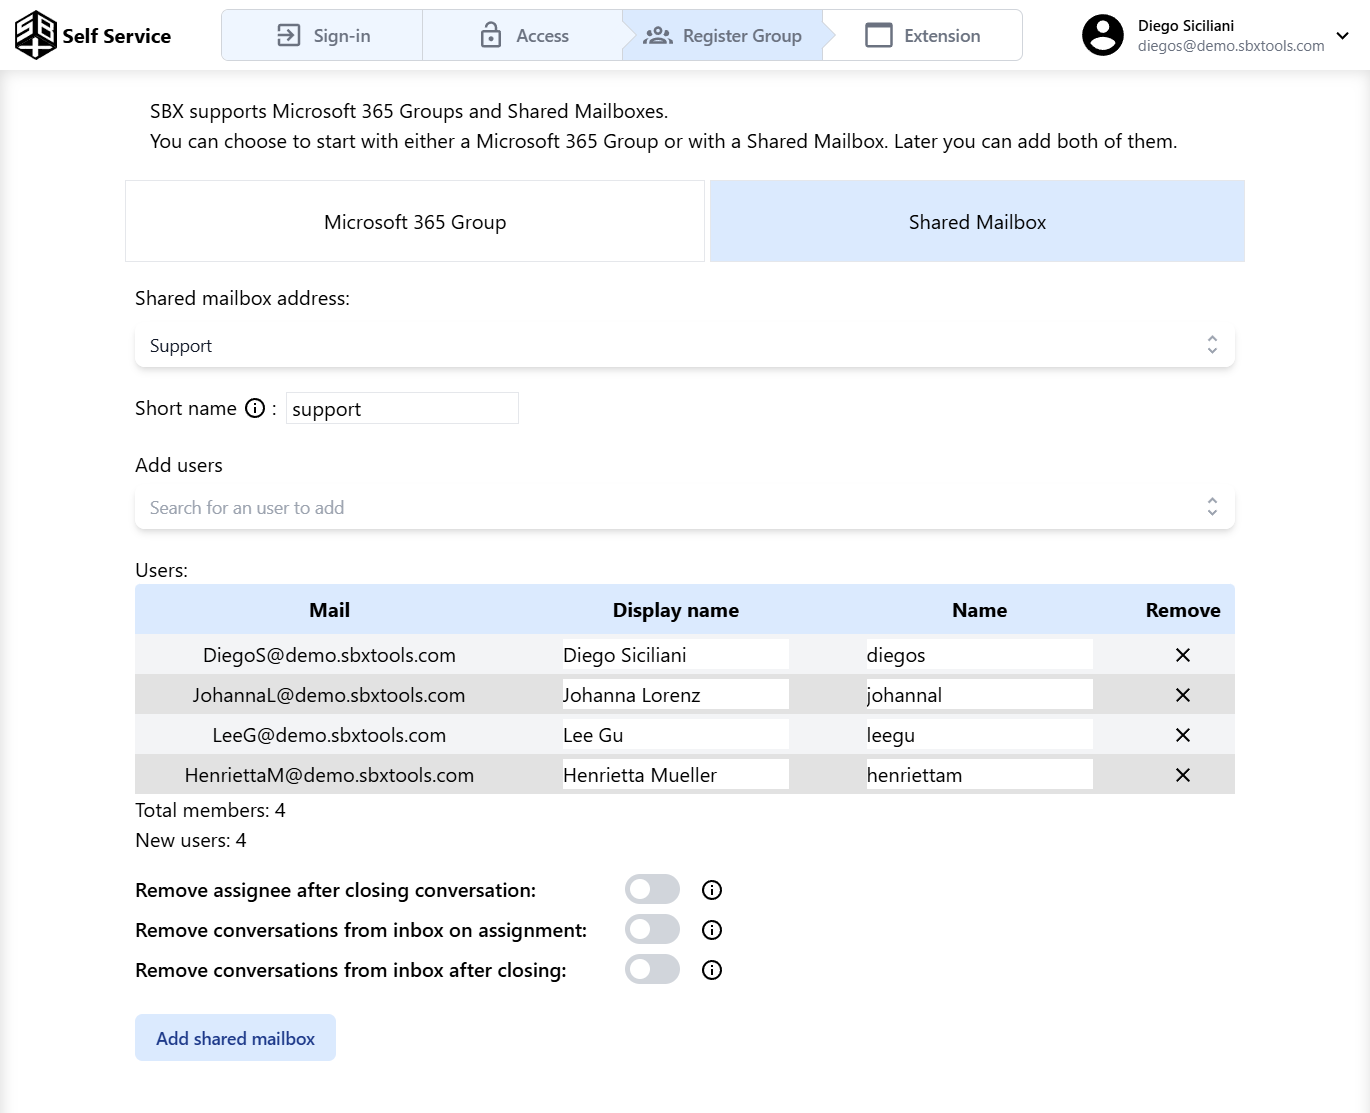Go to the Sign-in step
Image resolution: width=1370 pixels, height=1113 pixels.
click(322, 36)
